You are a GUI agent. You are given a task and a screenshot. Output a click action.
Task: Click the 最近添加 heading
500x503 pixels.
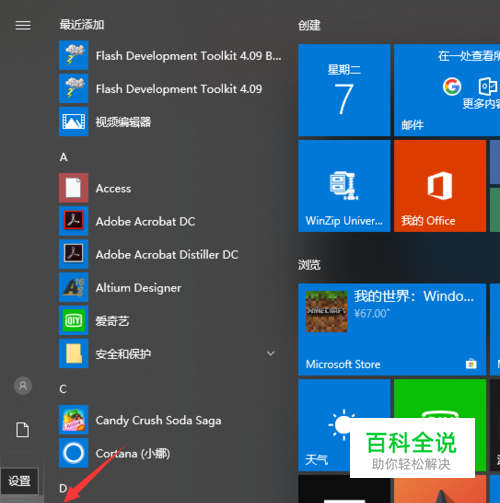pos(82,25)
